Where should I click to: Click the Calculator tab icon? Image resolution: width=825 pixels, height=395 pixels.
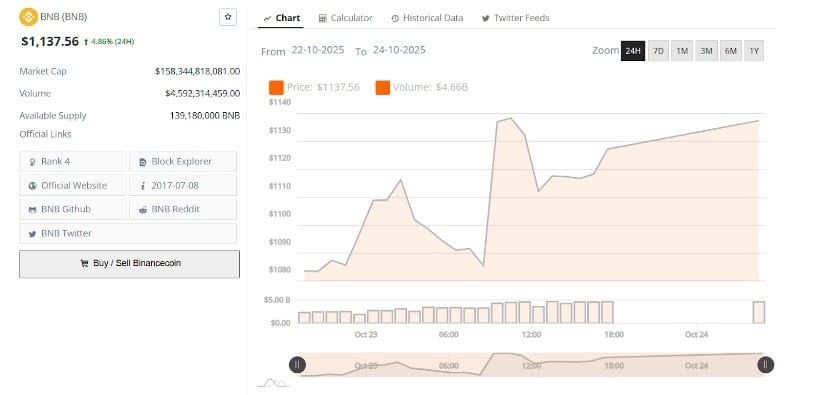[323, 18]
